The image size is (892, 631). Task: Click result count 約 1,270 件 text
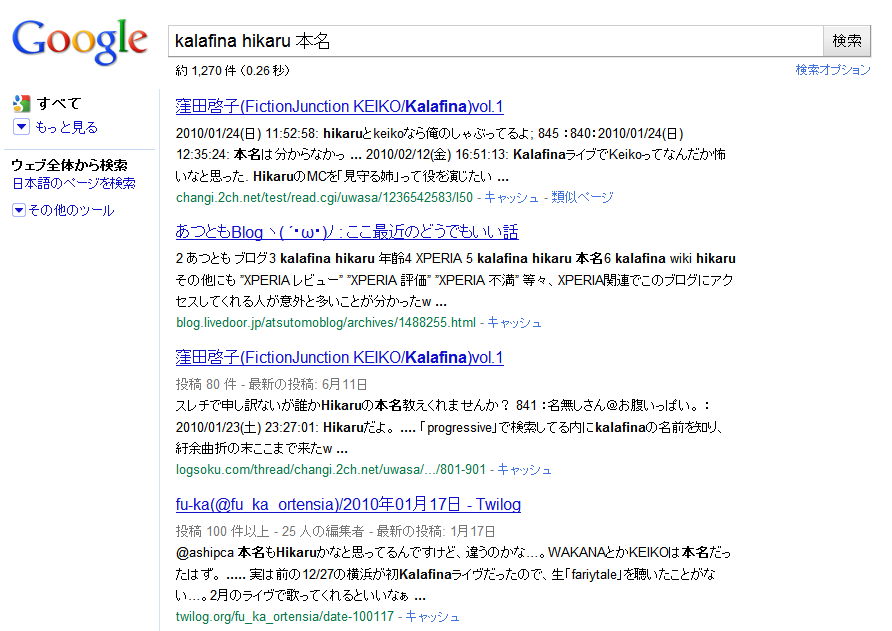(x=206, y=71)
